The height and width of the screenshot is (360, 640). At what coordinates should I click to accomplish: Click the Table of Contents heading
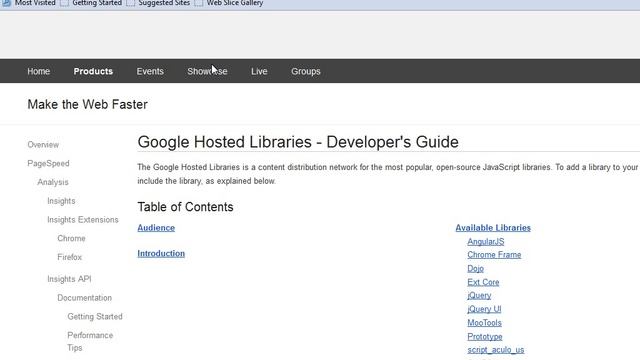click(x=185, y=207)
